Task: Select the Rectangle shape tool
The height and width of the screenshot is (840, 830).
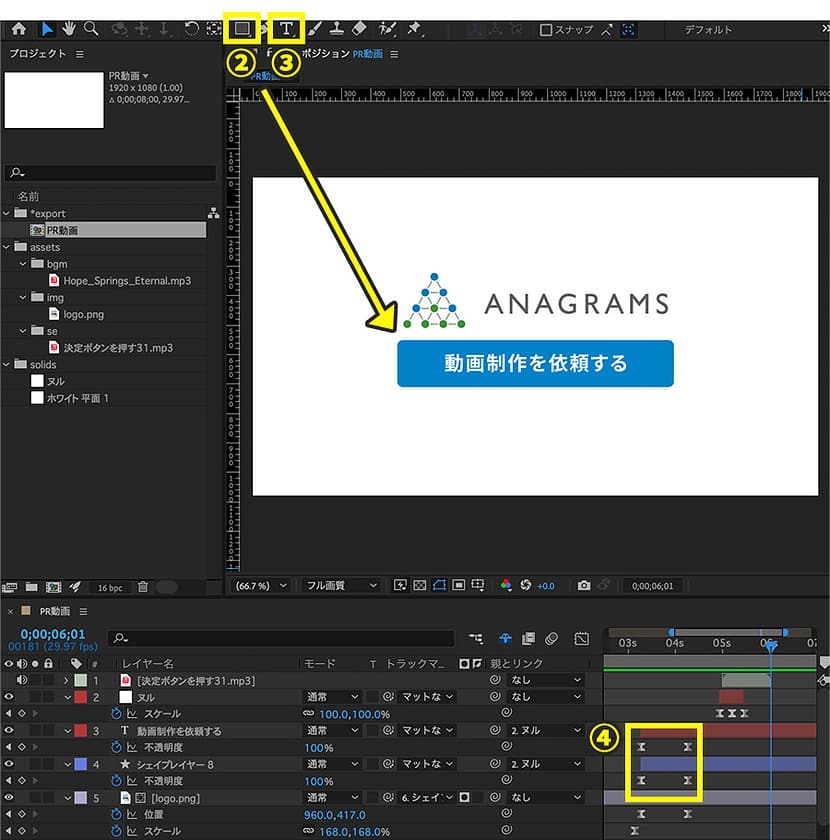Action: click(x=241, y=29)
